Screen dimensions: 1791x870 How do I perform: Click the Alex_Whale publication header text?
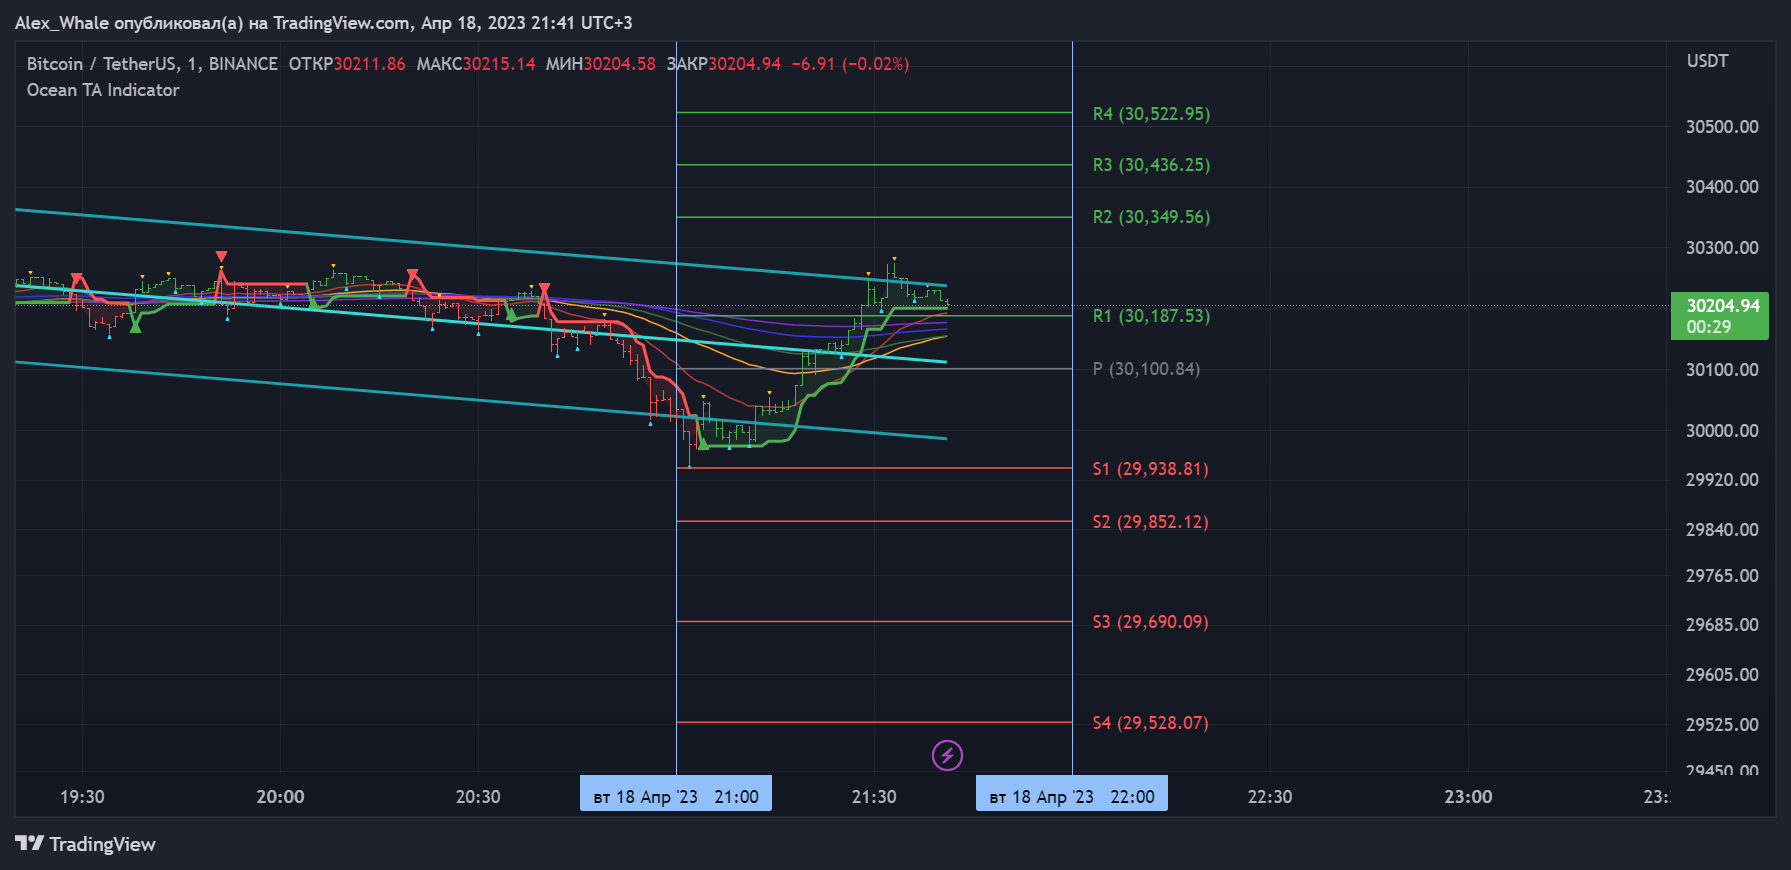[323, 23]
